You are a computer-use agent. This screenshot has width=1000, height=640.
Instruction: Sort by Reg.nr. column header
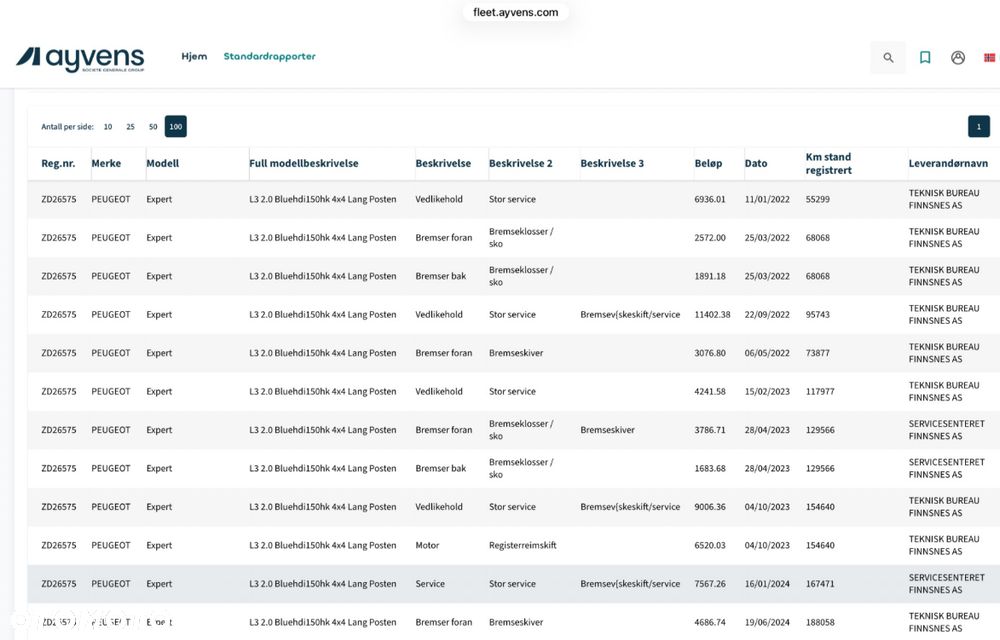point(58,163)
